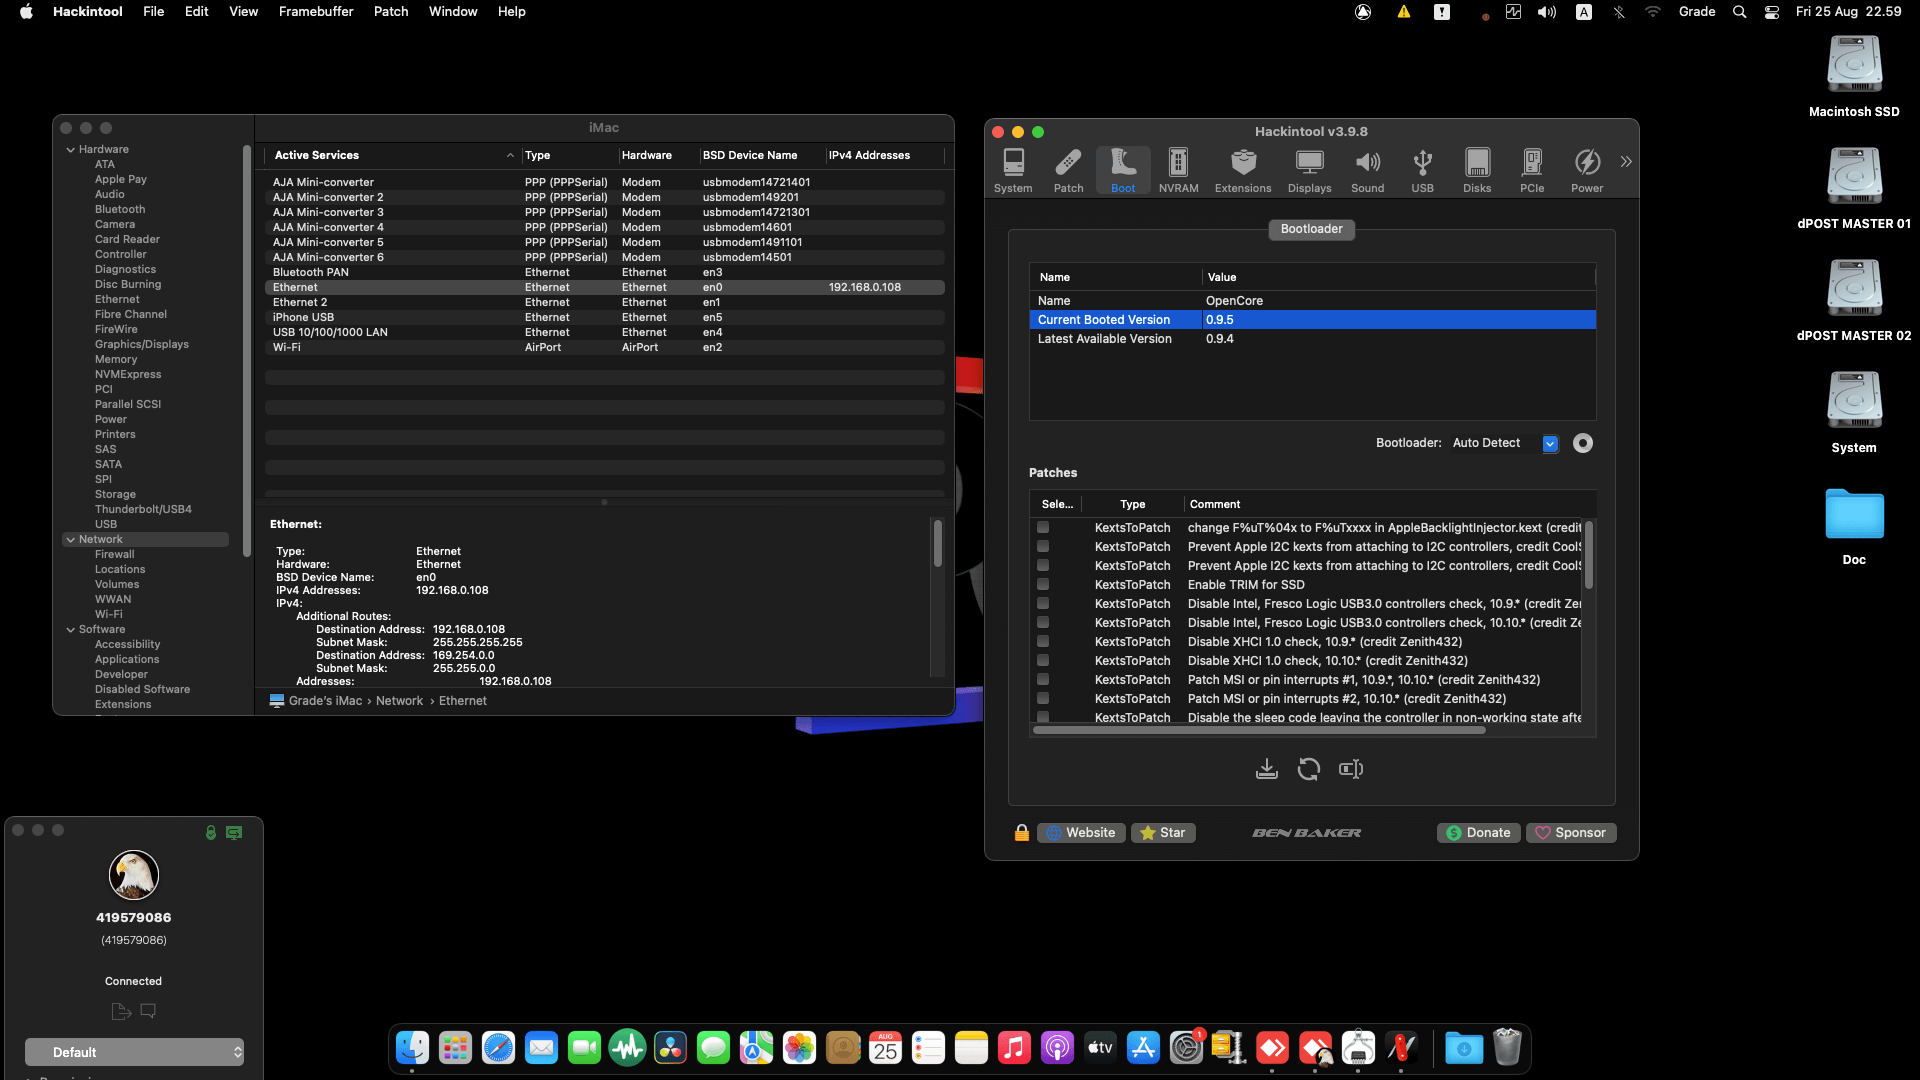The width and height of the screenshot is (1920, 1080).
Task: Open the System tab in Hackintool toolbar
Action: (x=1013, y=170)
